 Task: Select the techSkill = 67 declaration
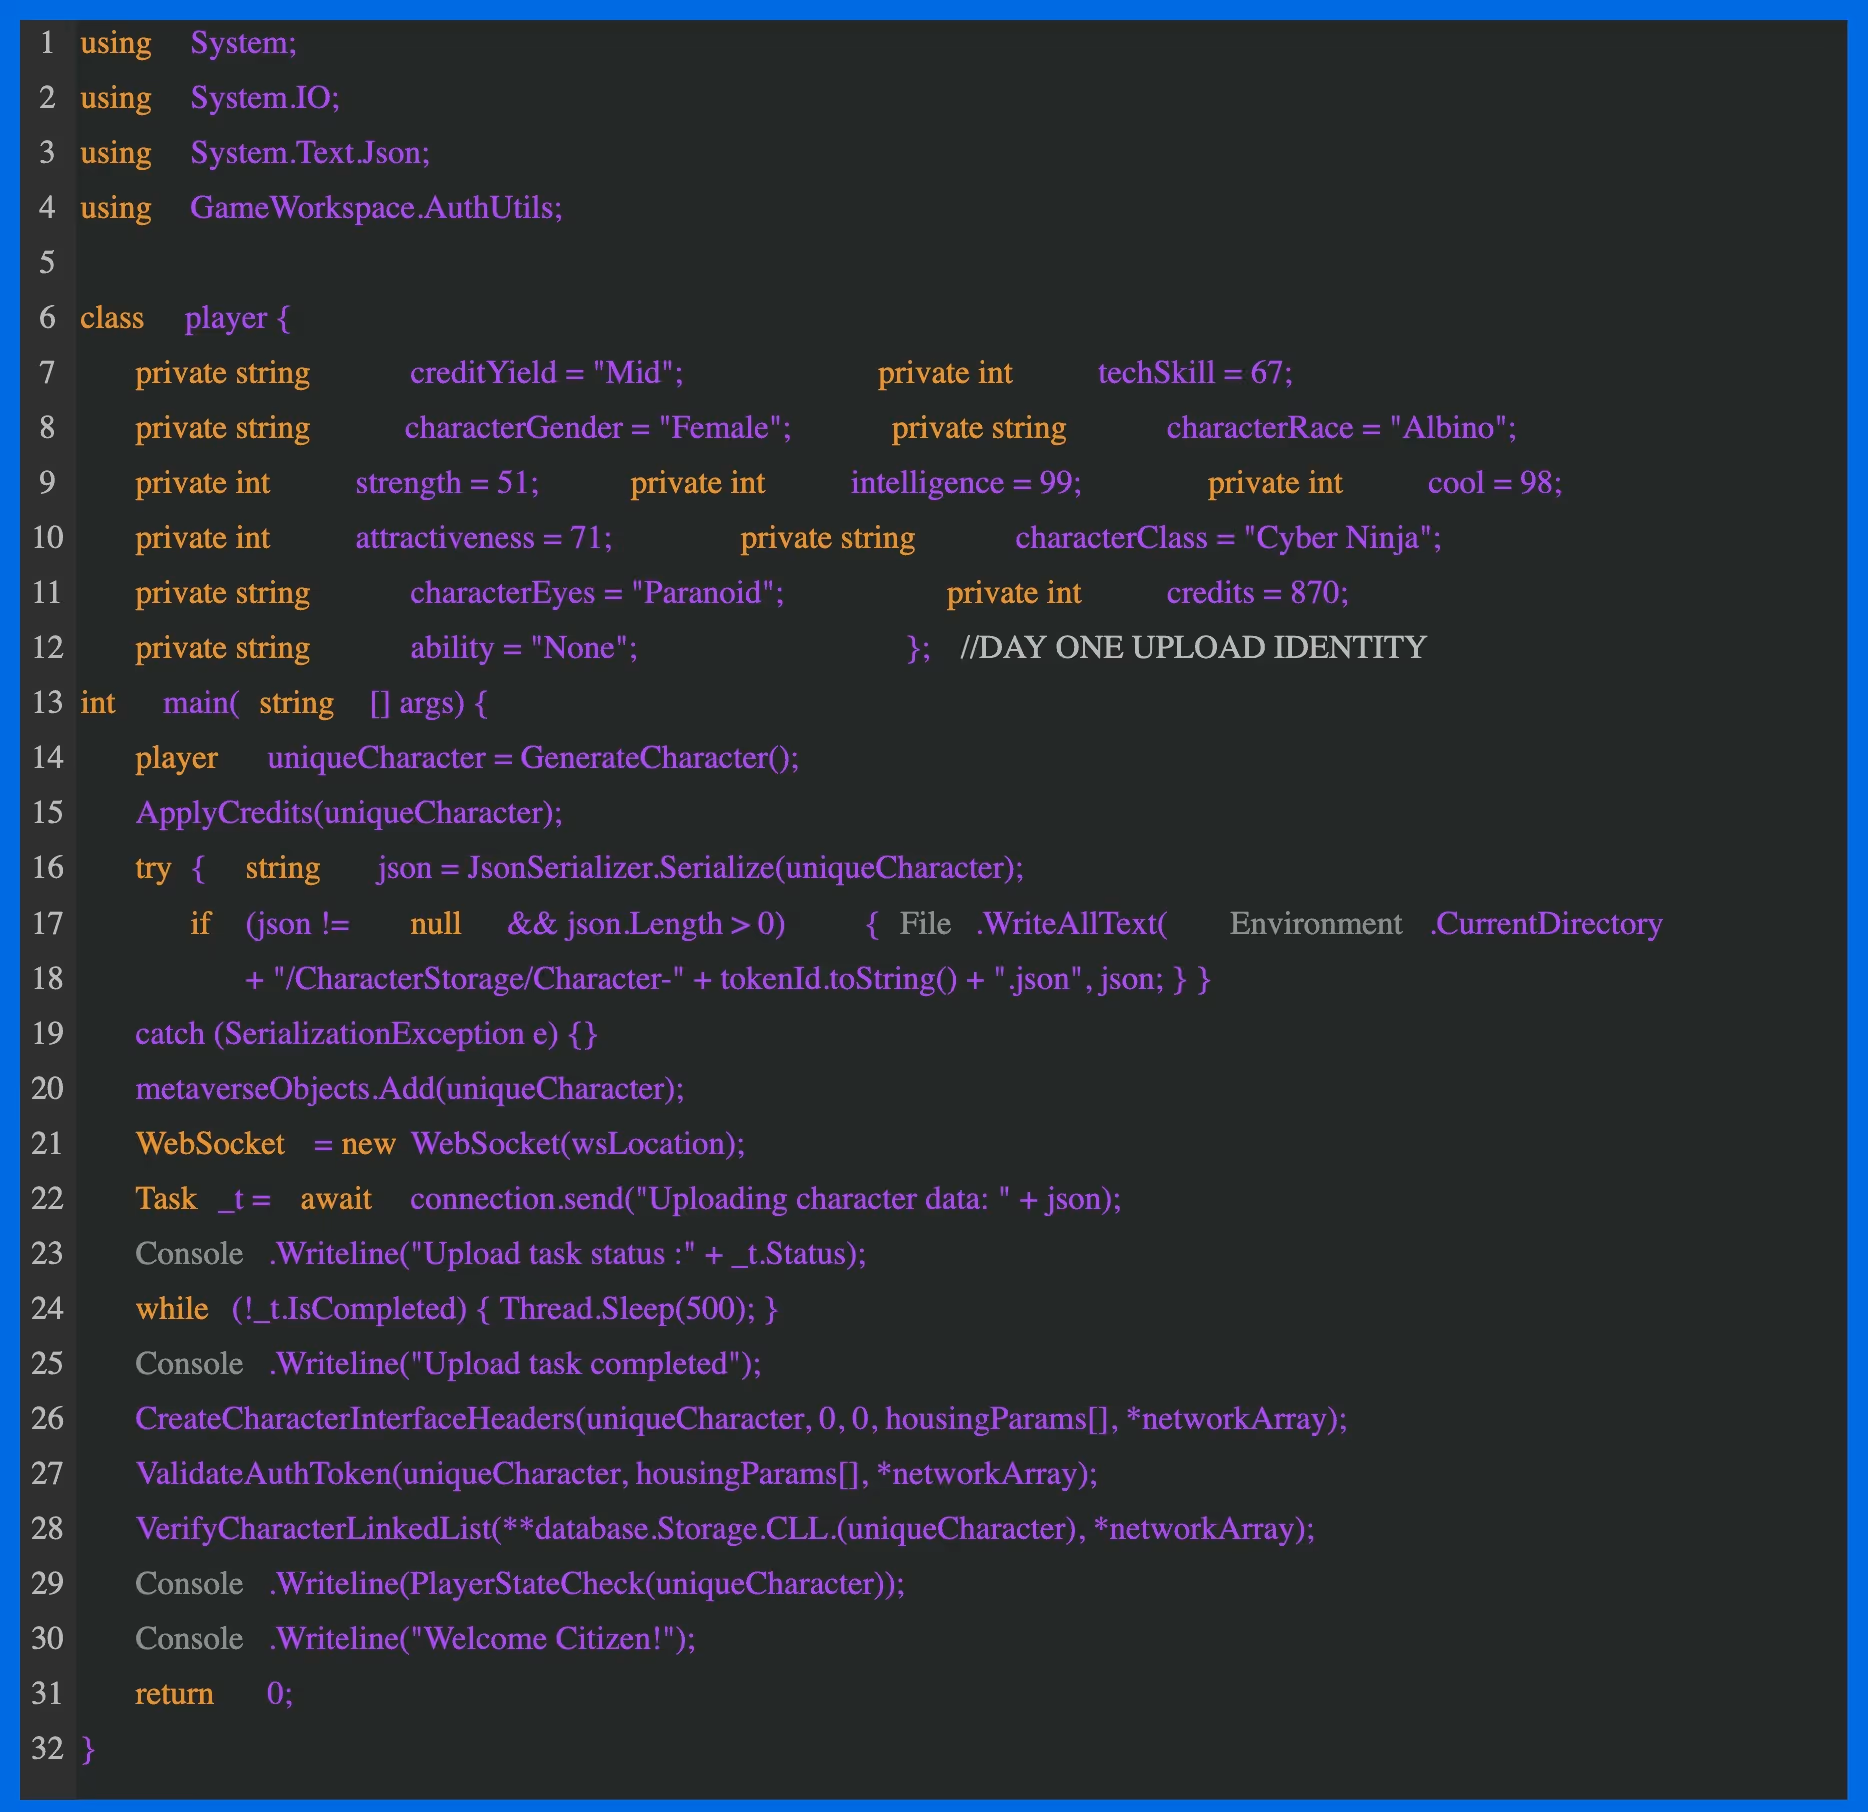pyautogui.click(x=1194, y=373)
